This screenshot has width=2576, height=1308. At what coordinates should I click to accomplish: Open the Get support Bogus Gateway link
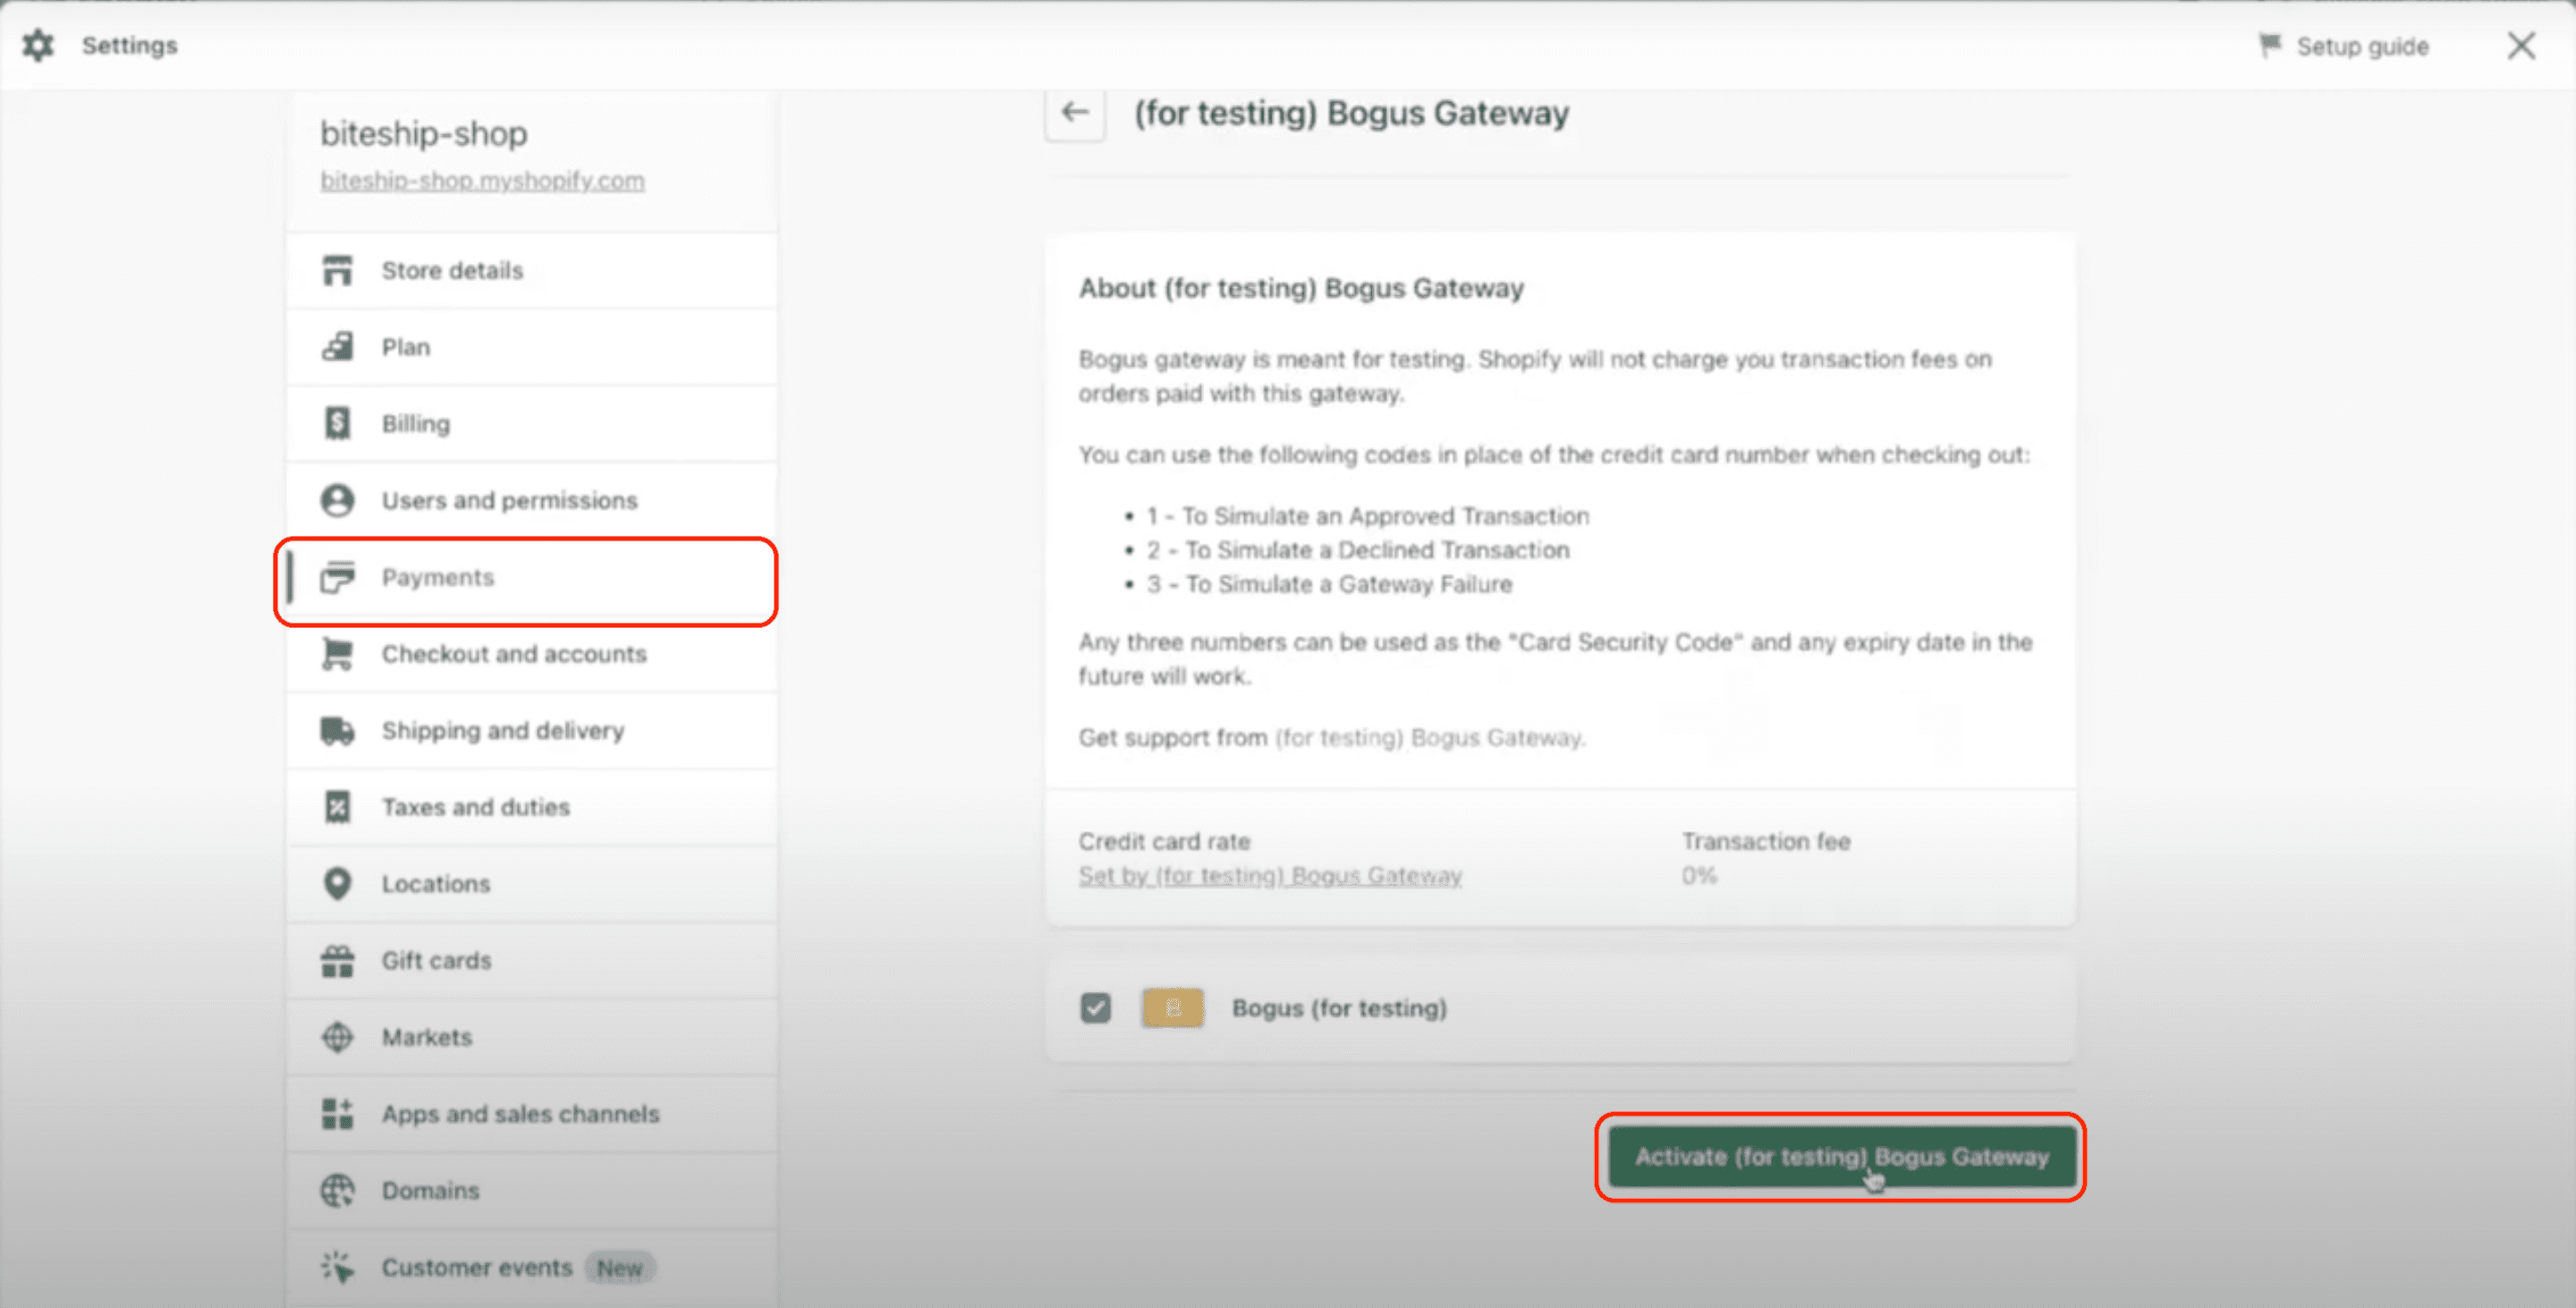(1430, 738)
